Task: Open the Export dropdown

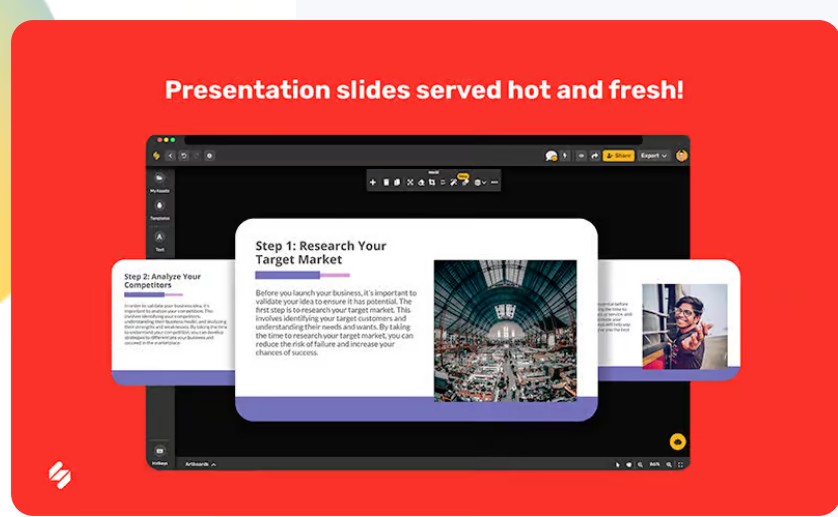Action: click(x=654, y=156)
